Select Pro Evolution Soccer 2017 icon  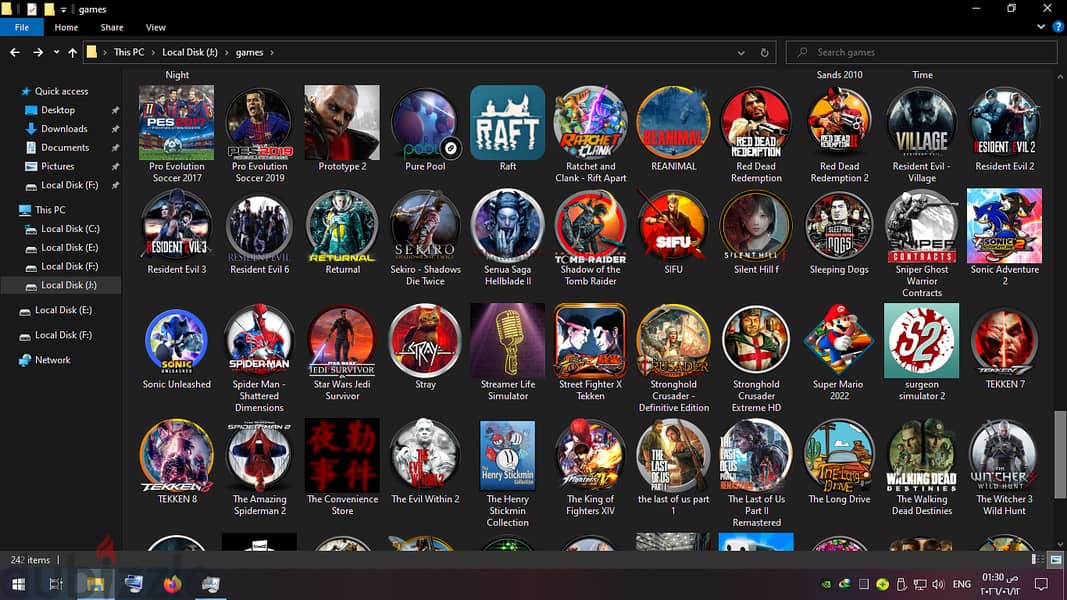(176, 122)
